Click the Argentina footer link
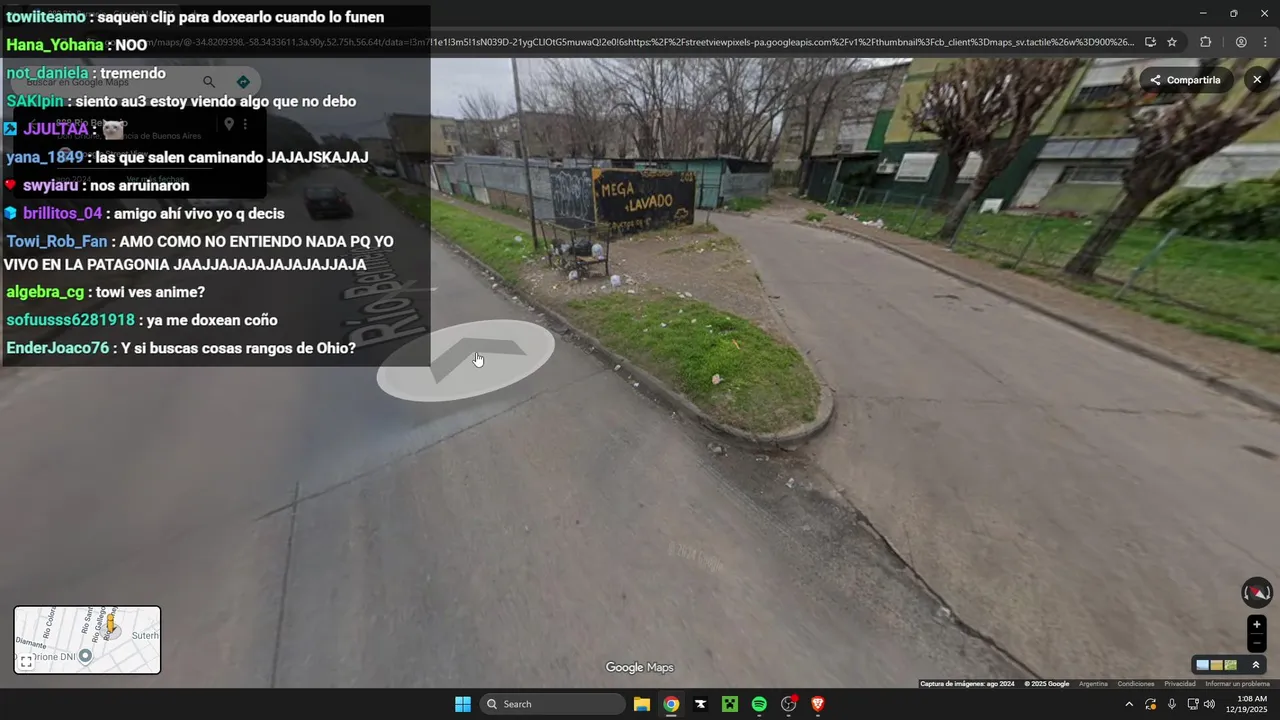 [1093, 684]
